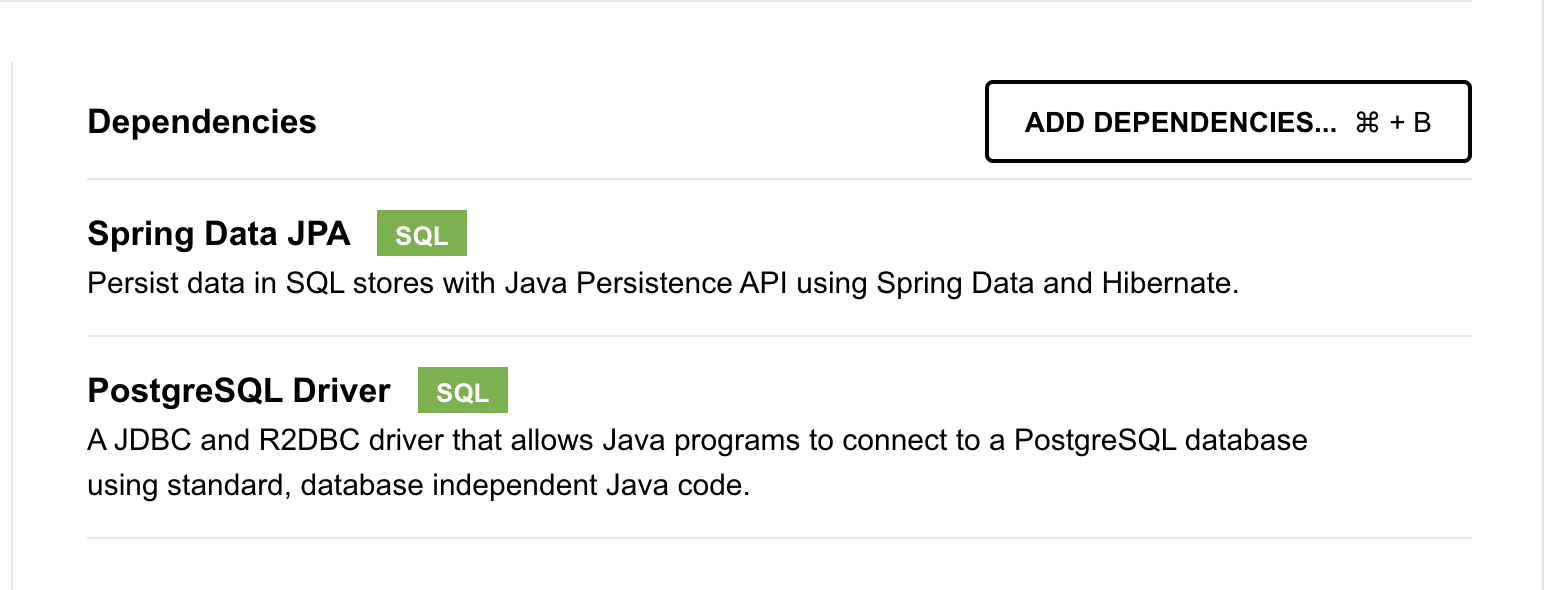Click the command key symbol in the button
The height and width of the screenshot is (590, 1548).
(x=1366, y=123)
